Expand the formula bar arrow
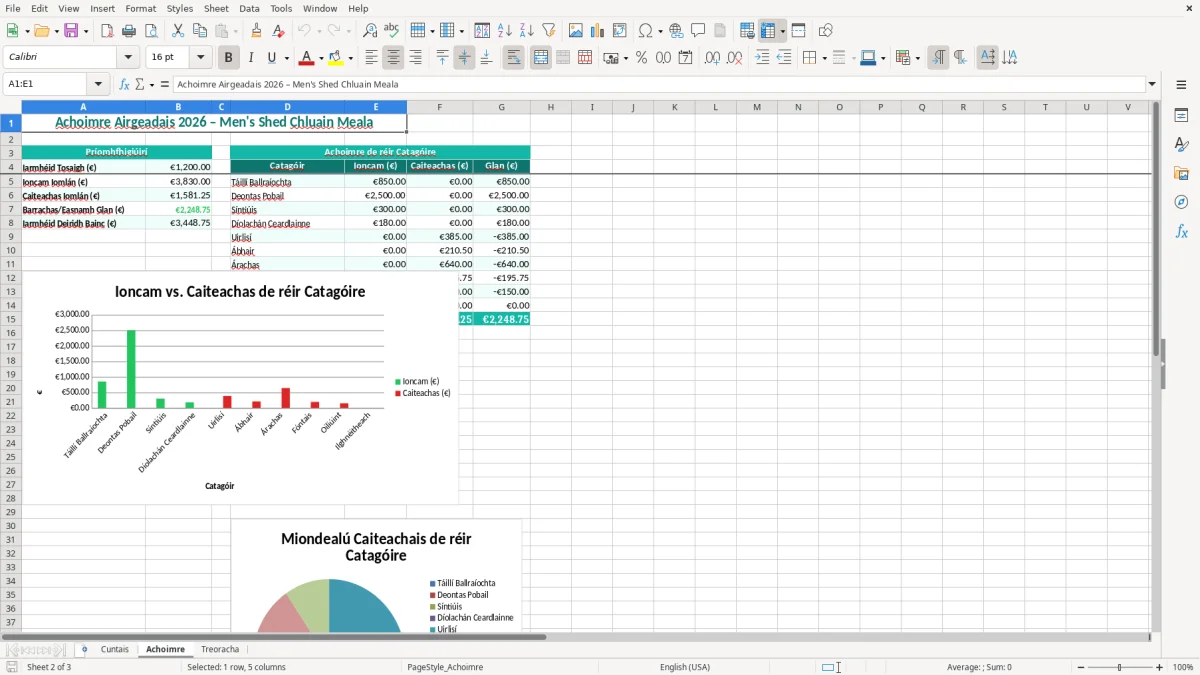 tap(1152, 85)
